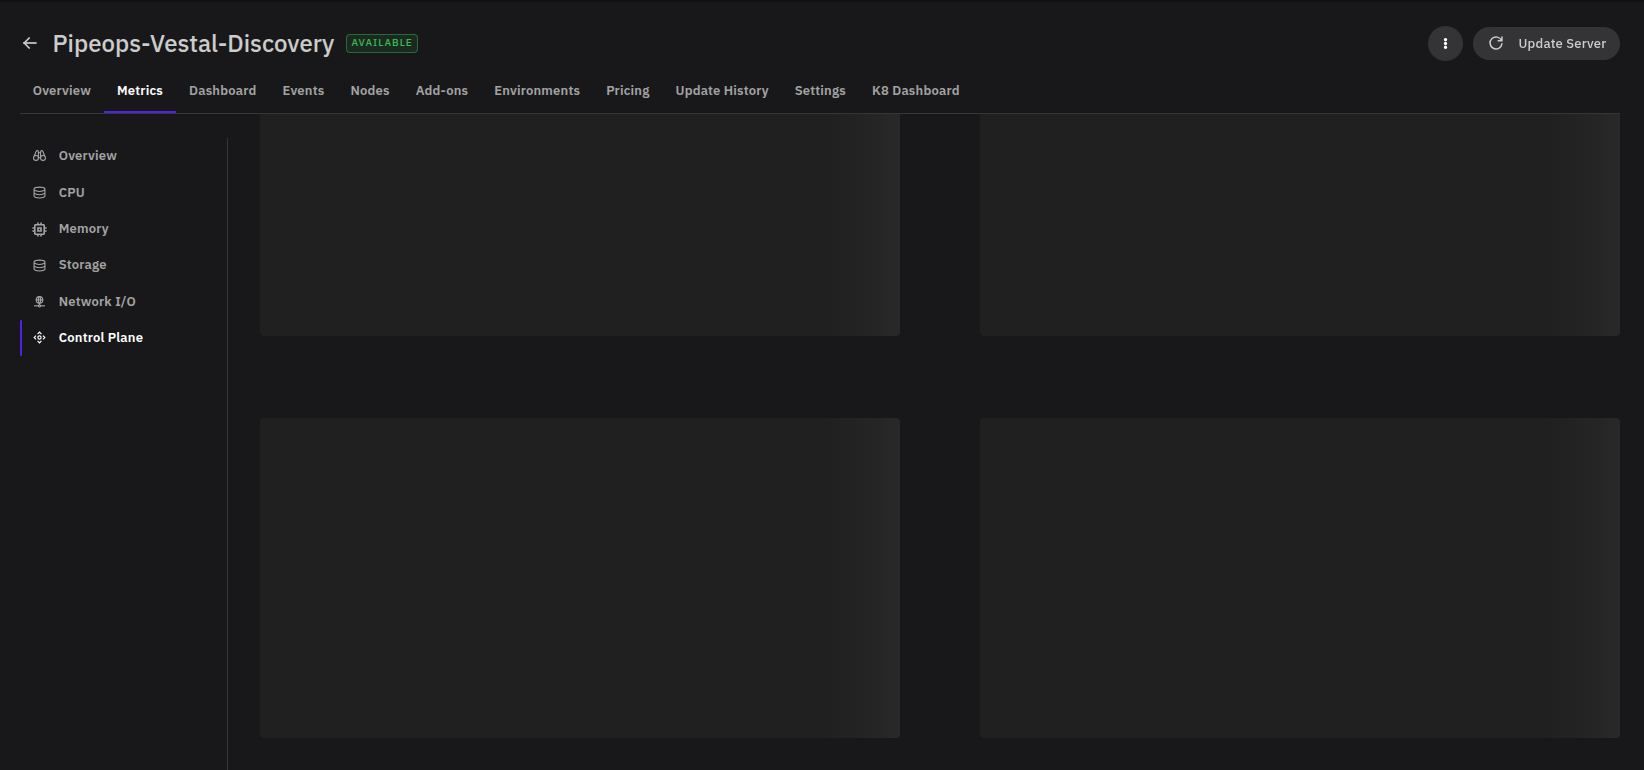Screen dimensions: 1644x770
Task: Click the AVAILABLE status badge
Action: pos(382,43)
